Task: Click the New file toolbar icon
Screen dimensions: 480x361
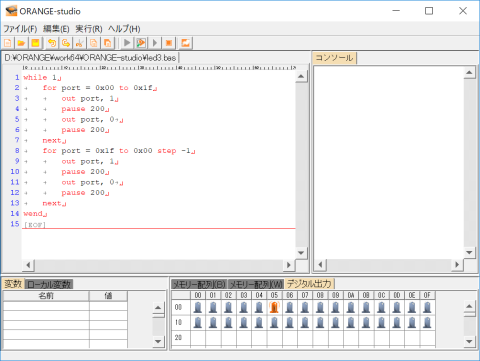Action: [8, 43]
